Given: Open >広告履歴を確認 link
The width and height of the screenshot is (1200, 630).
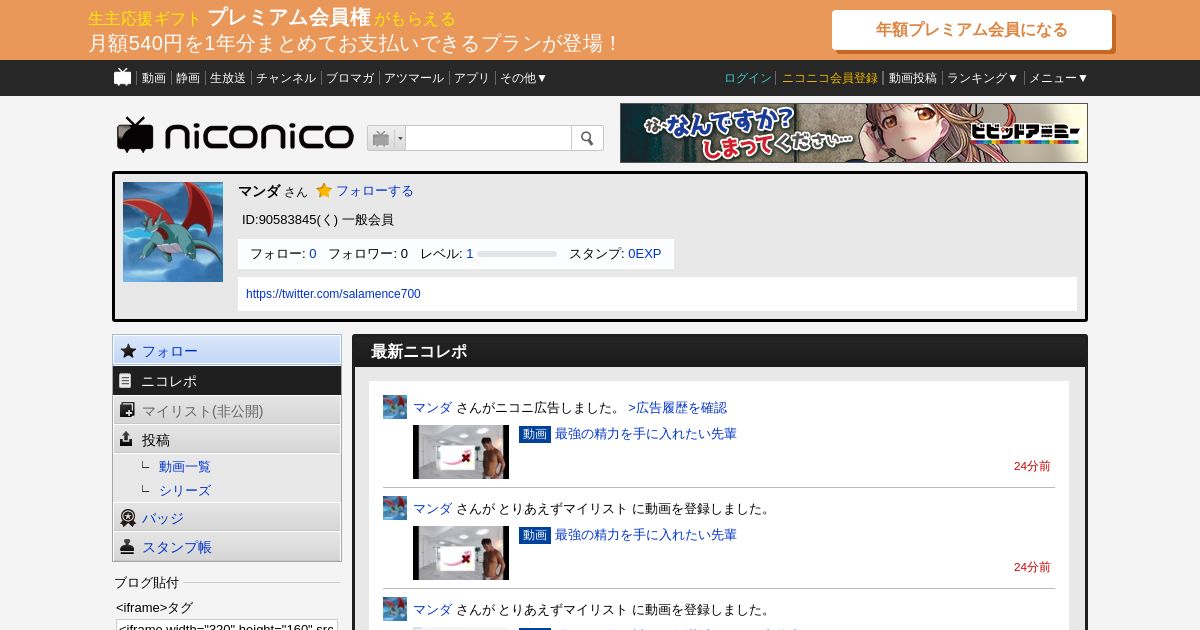Looking at the screenshot, I should click(678, 408).
